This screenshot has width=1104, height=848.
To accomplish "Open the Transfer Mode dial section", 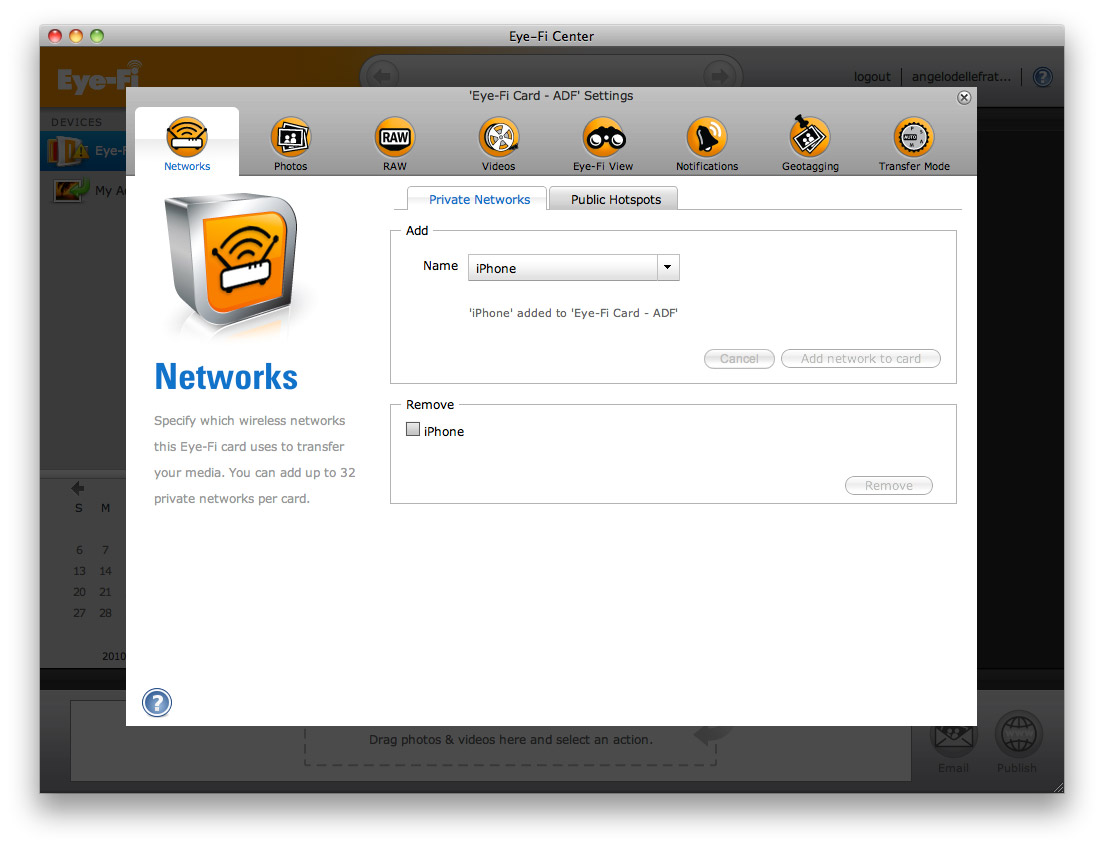I will click(x=914, y=144).
